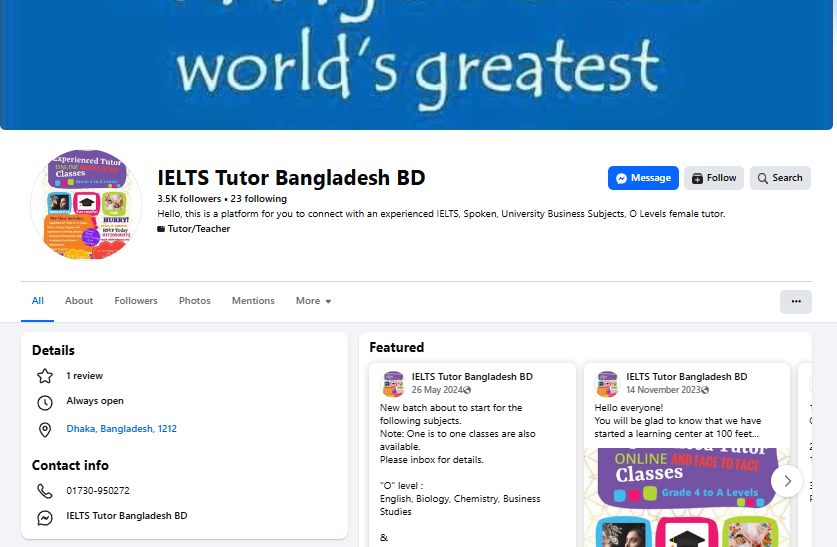Open the page profile picture

tap(86, 204)
